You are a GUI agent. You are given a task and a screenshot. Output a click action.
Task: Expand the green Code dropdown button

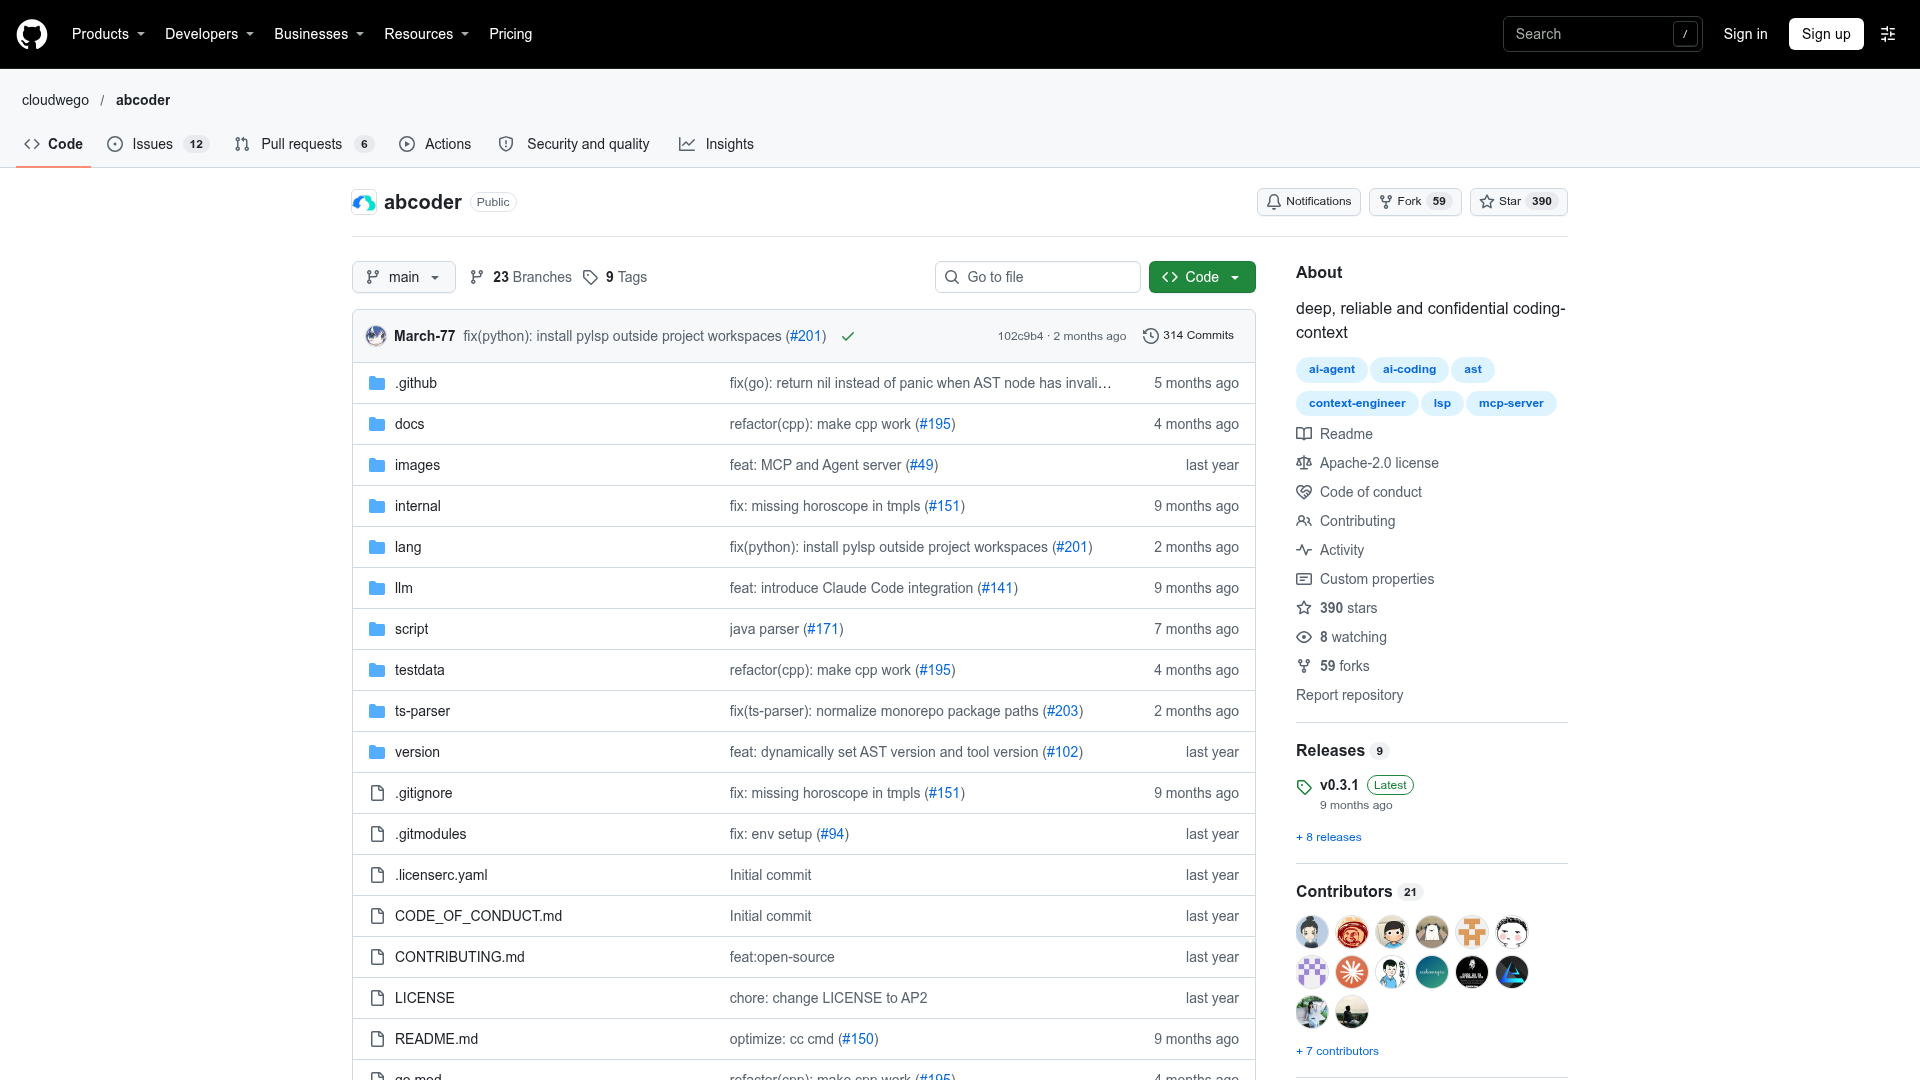[x=1202, y=277]
